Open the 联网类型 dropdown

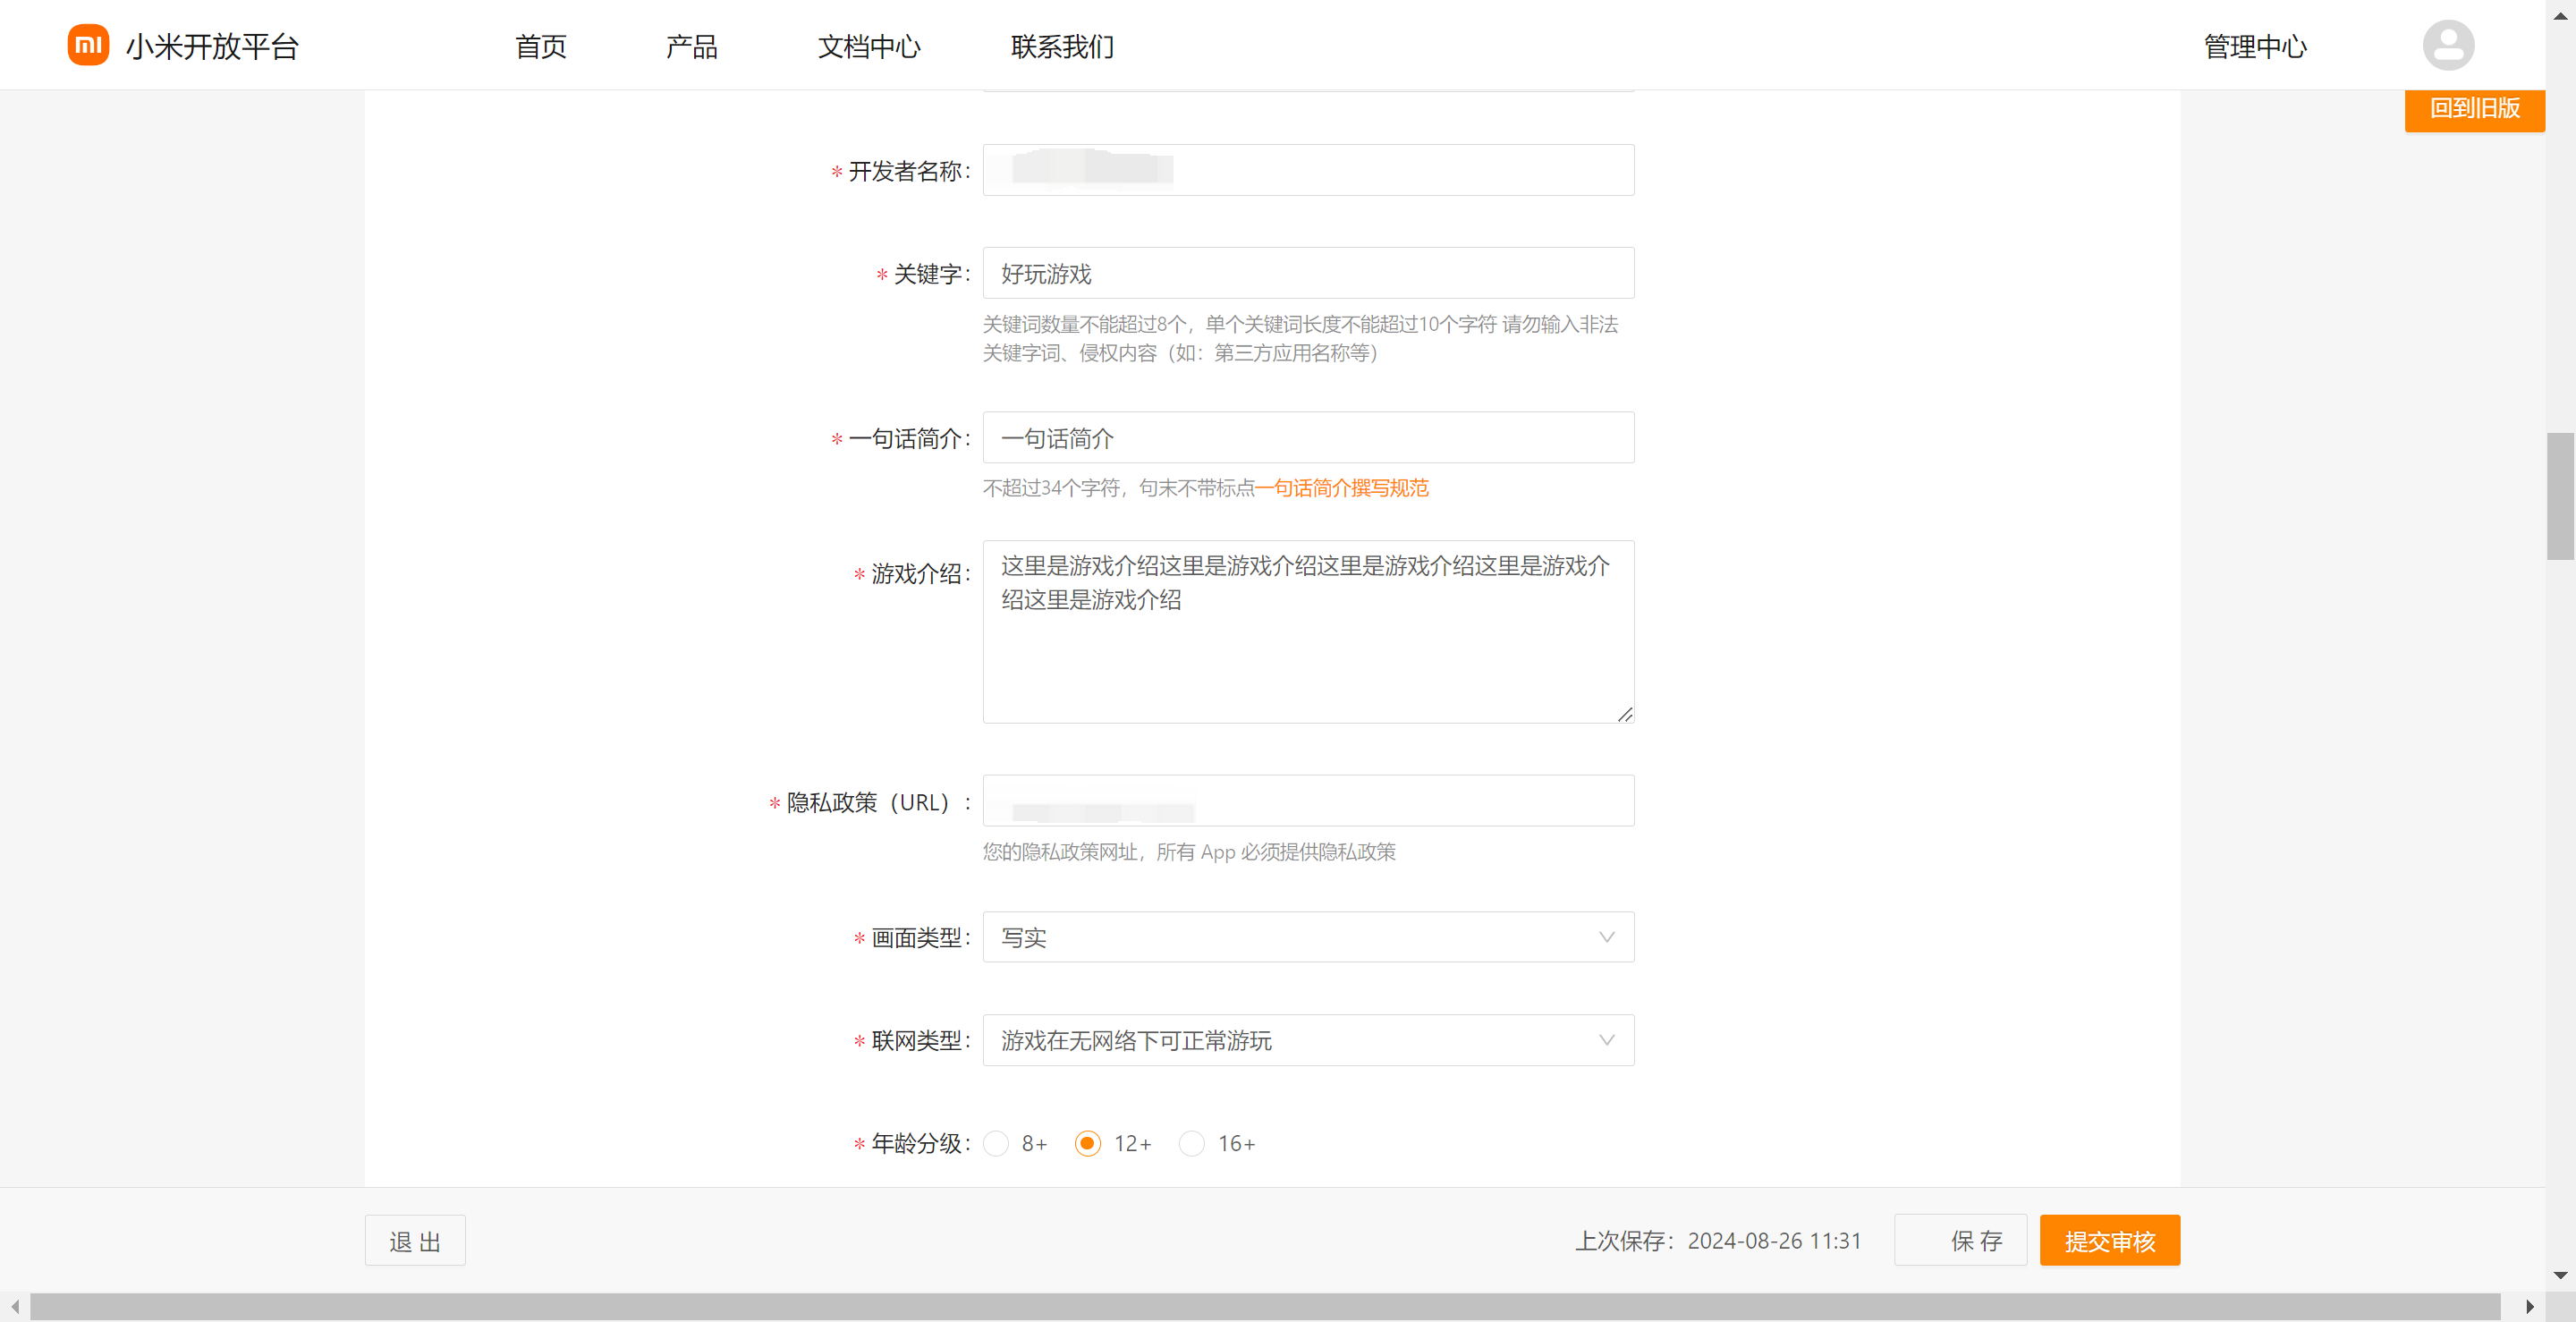[1308, 1040]
